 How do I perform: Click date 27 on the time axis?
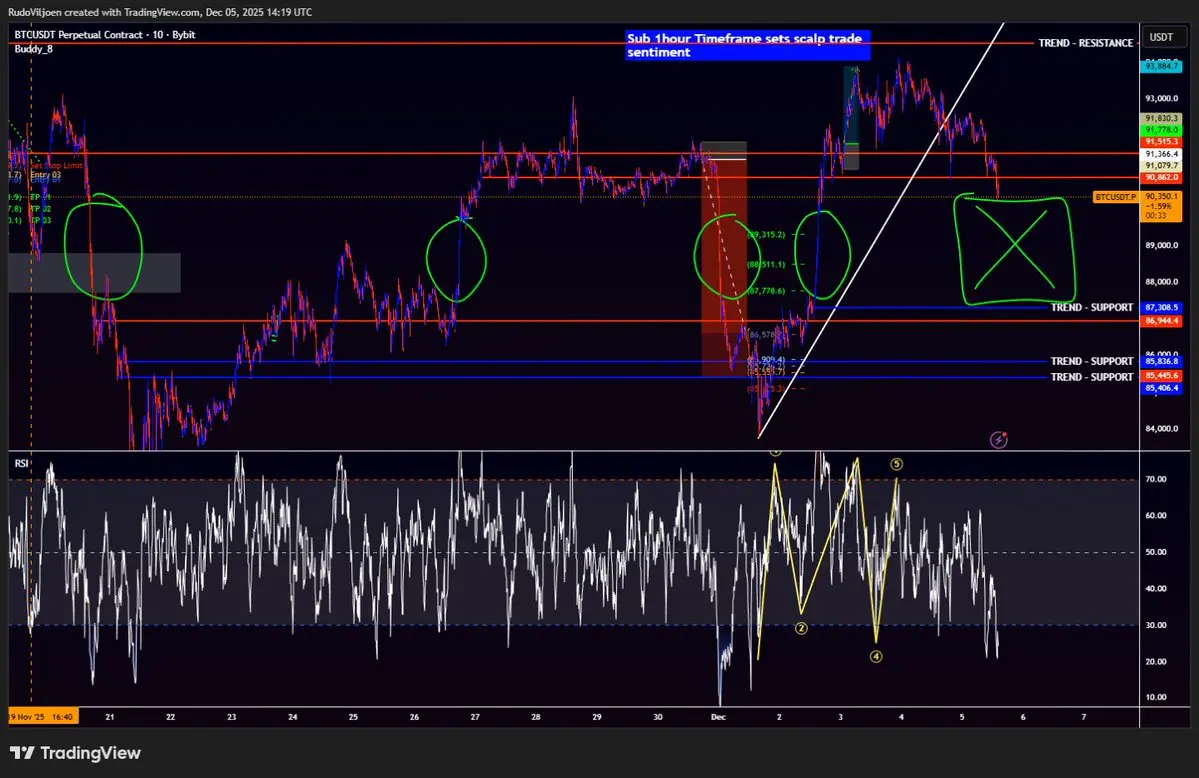point(475,718)
